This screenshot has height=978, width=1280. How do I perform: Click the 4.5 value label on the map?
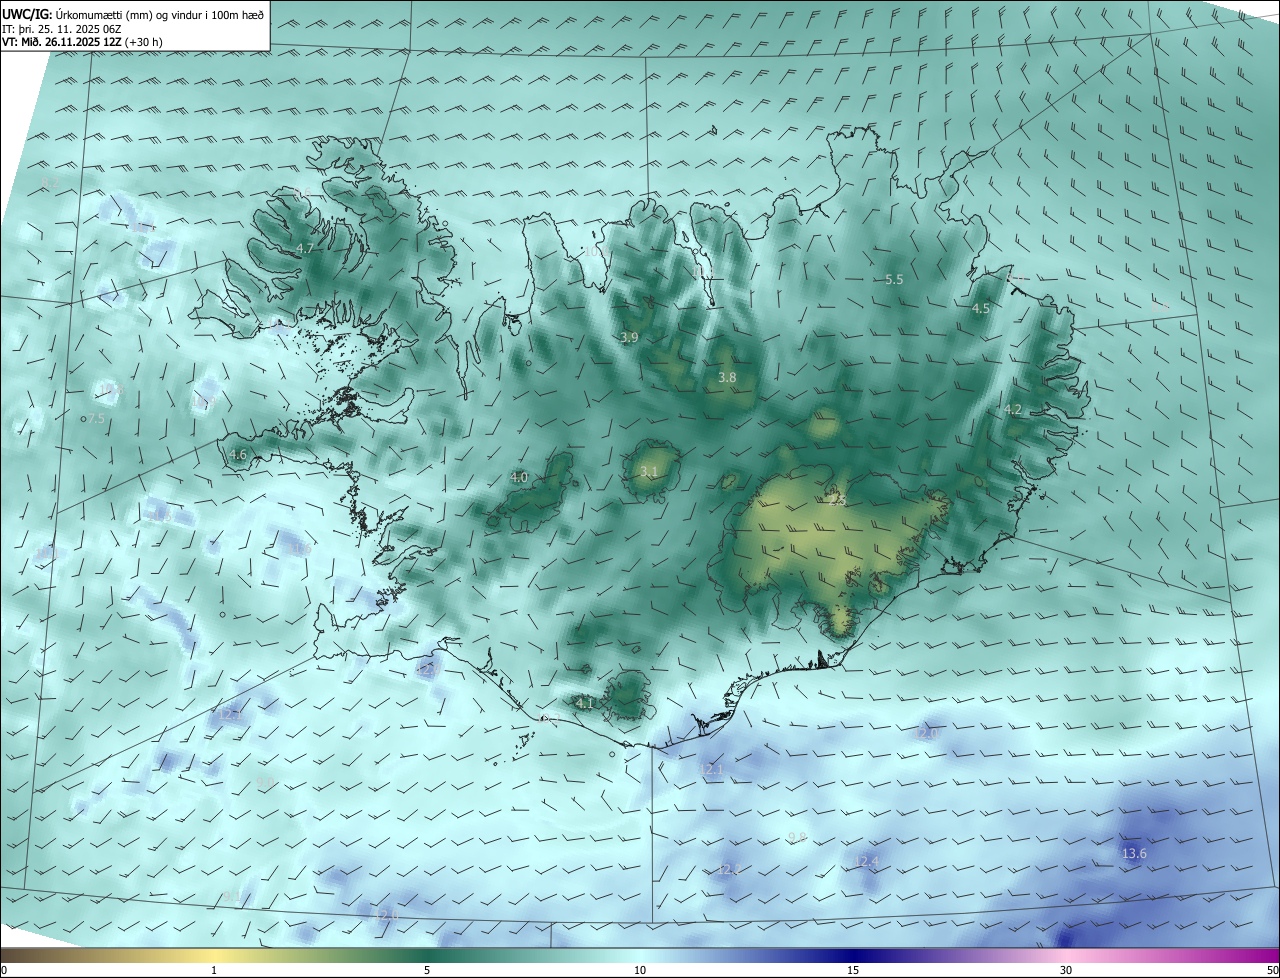[x=981, y=309]
